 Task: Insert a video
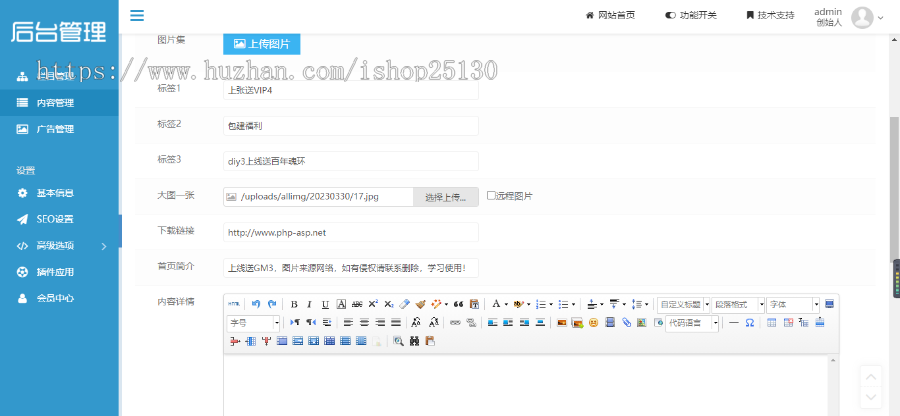pyautogui.click(x=610, y=322)
